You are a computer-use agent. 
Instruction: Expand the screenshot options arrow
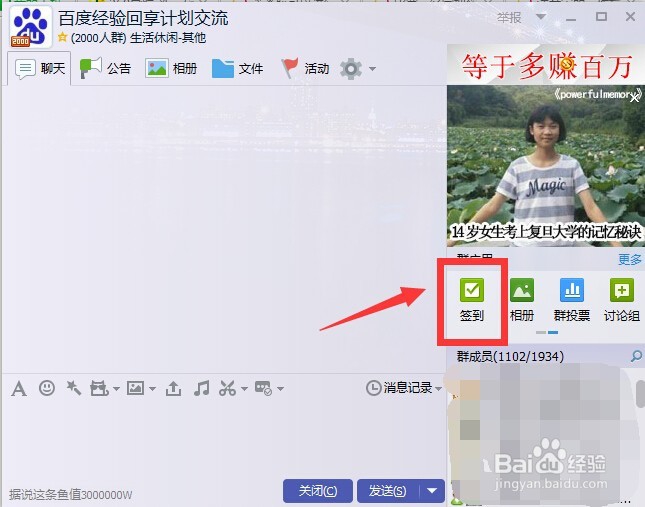pos(244,389)
